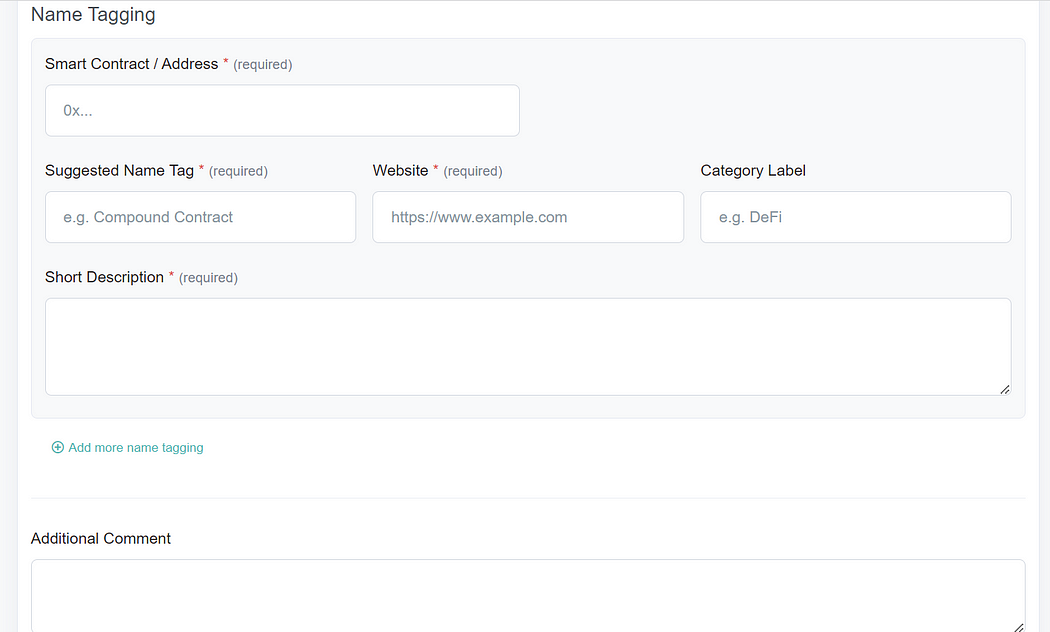
Task: Grab the Short Description resize handle
Action: pos(1004,389)
